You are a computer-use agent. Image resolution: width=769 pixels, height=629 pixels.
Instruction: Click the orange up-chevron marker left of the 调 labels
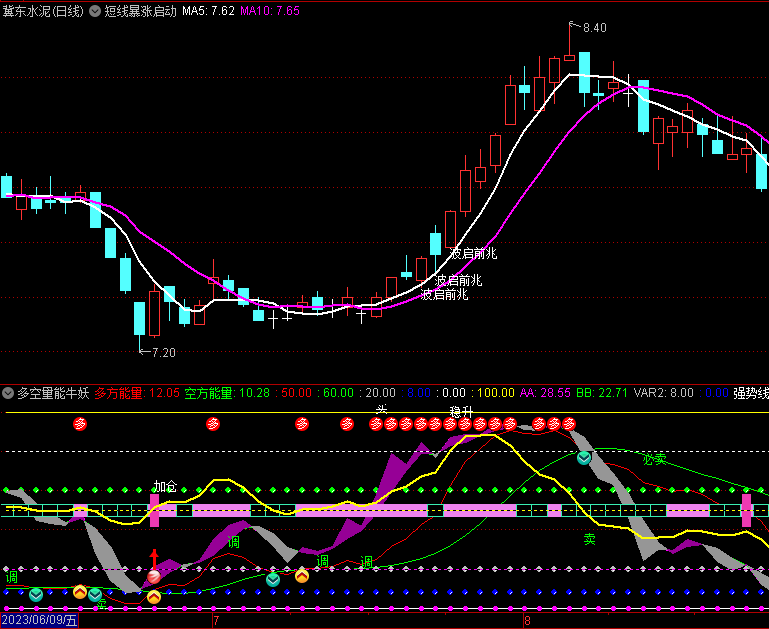tap(302, 576)
